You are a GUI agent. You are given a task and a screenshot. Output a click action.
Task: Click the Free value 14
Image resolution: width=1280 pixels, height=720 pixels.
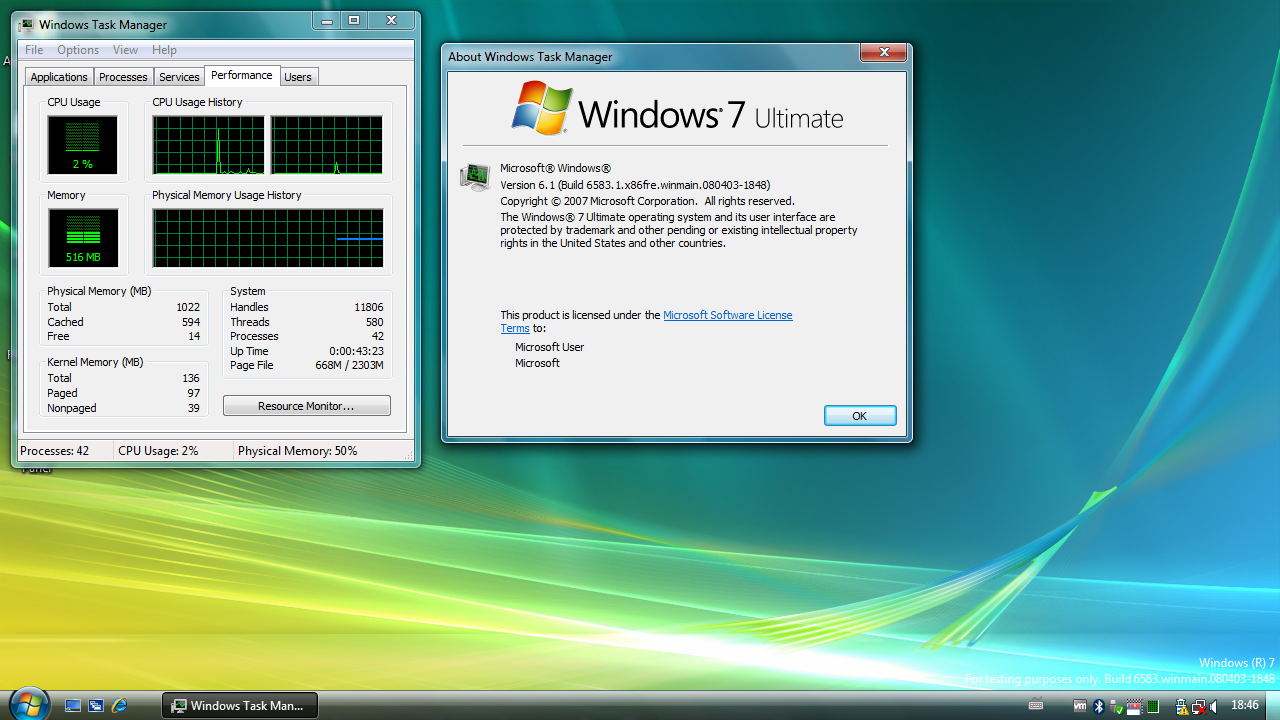[194, 336]
